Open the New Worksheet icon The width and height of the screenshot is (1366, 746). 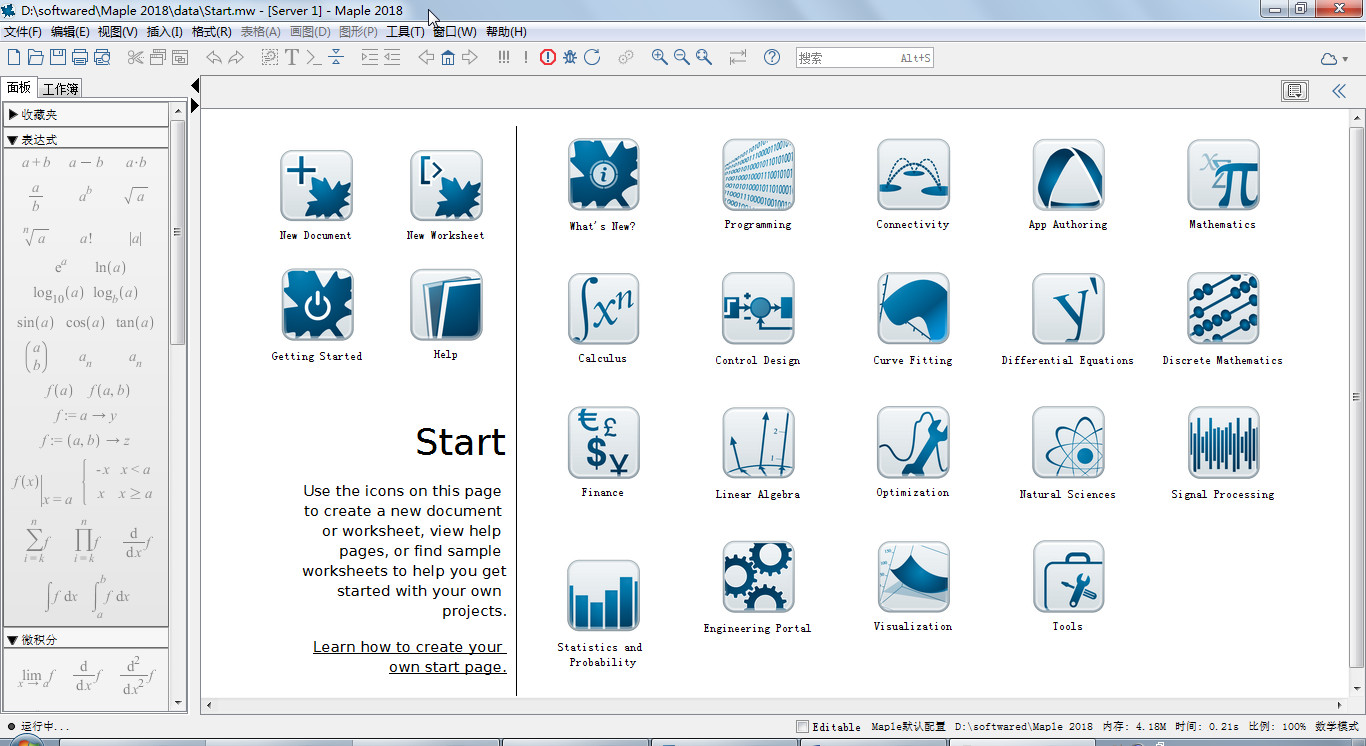click(446, 186)
